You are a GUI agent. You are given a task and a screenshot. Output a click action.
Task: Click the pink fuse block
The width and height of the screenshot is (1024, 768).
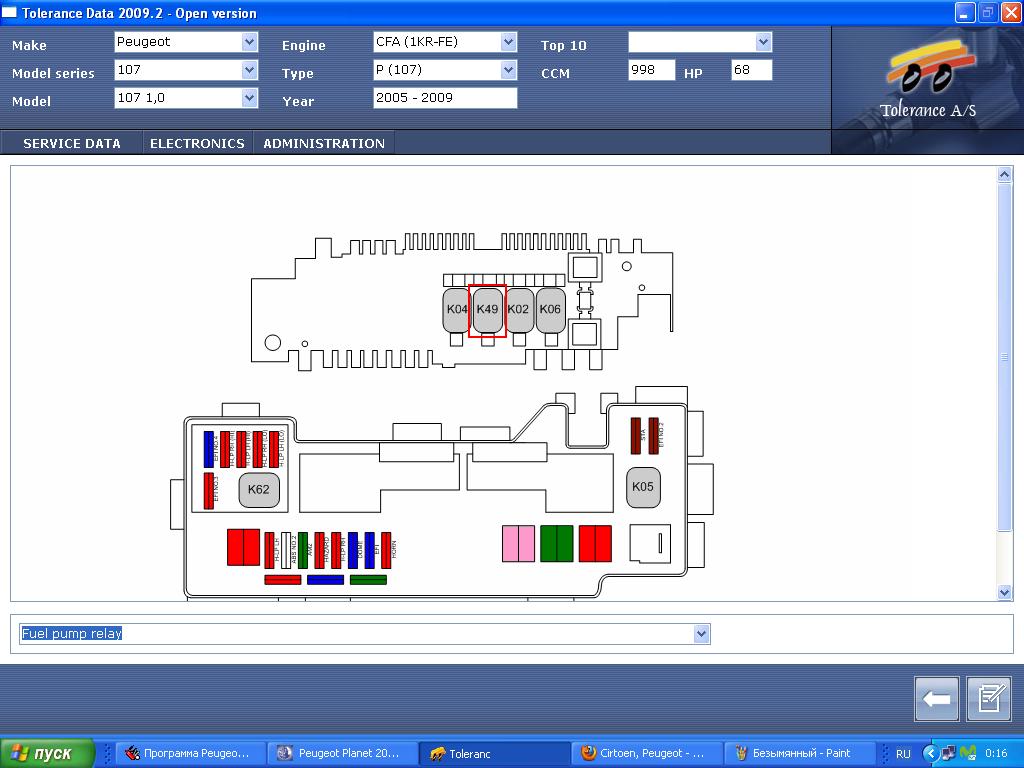(519, 543)
